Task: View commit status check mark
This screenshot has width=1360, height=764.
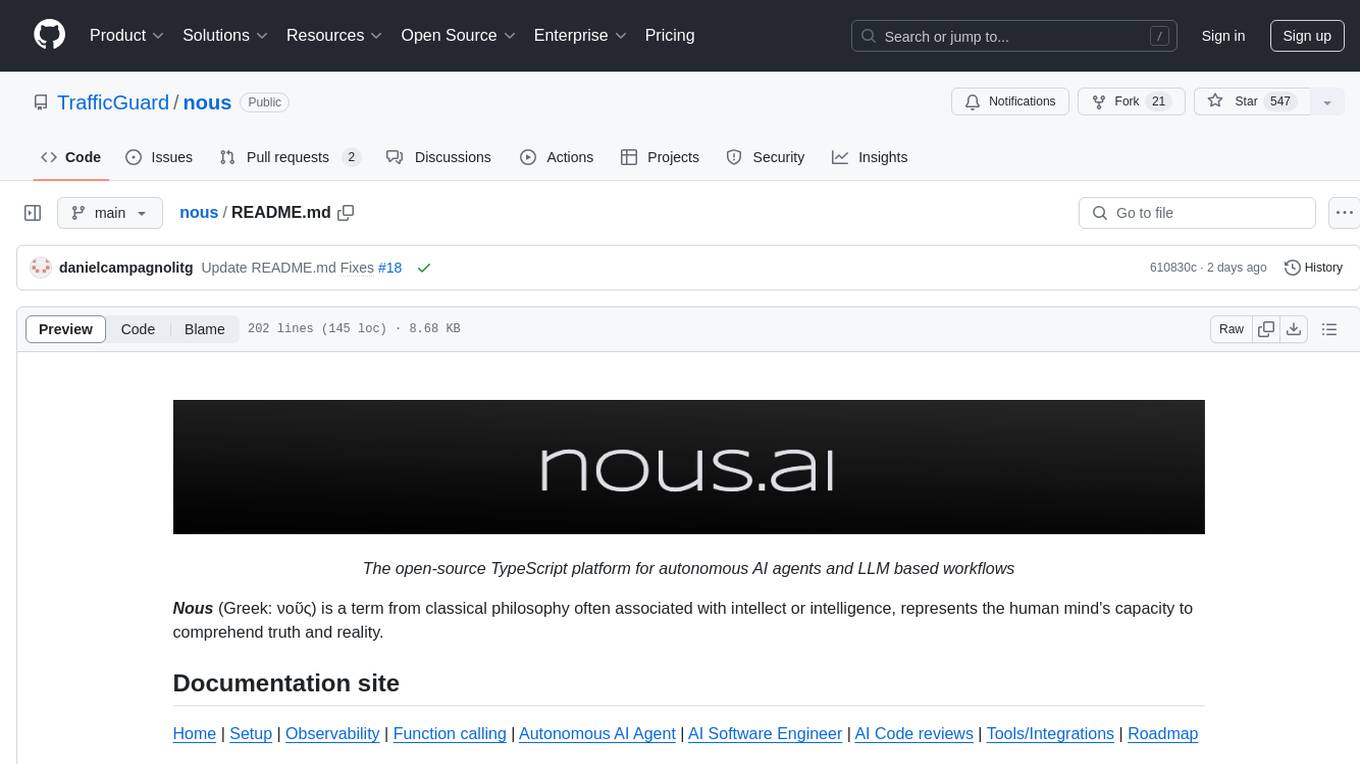Action: 424,268
